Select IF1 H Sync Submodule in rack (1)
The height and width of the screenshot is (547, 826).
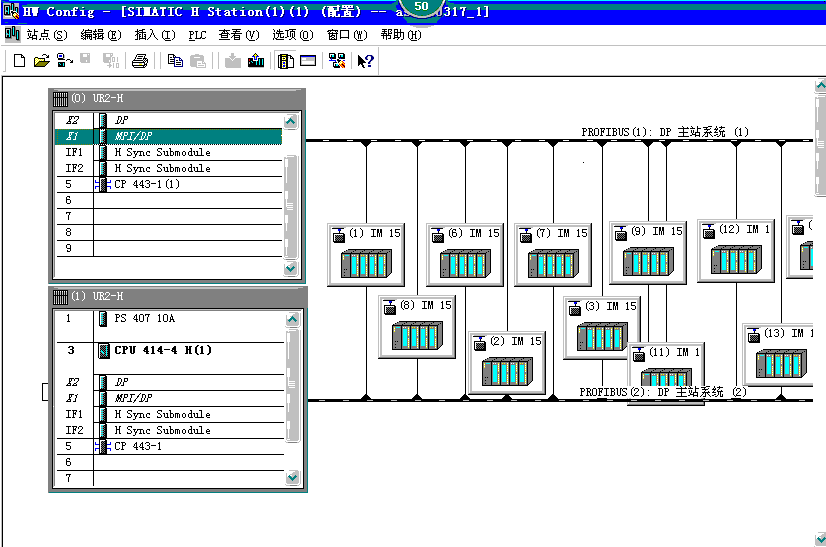tap(170, 414)
